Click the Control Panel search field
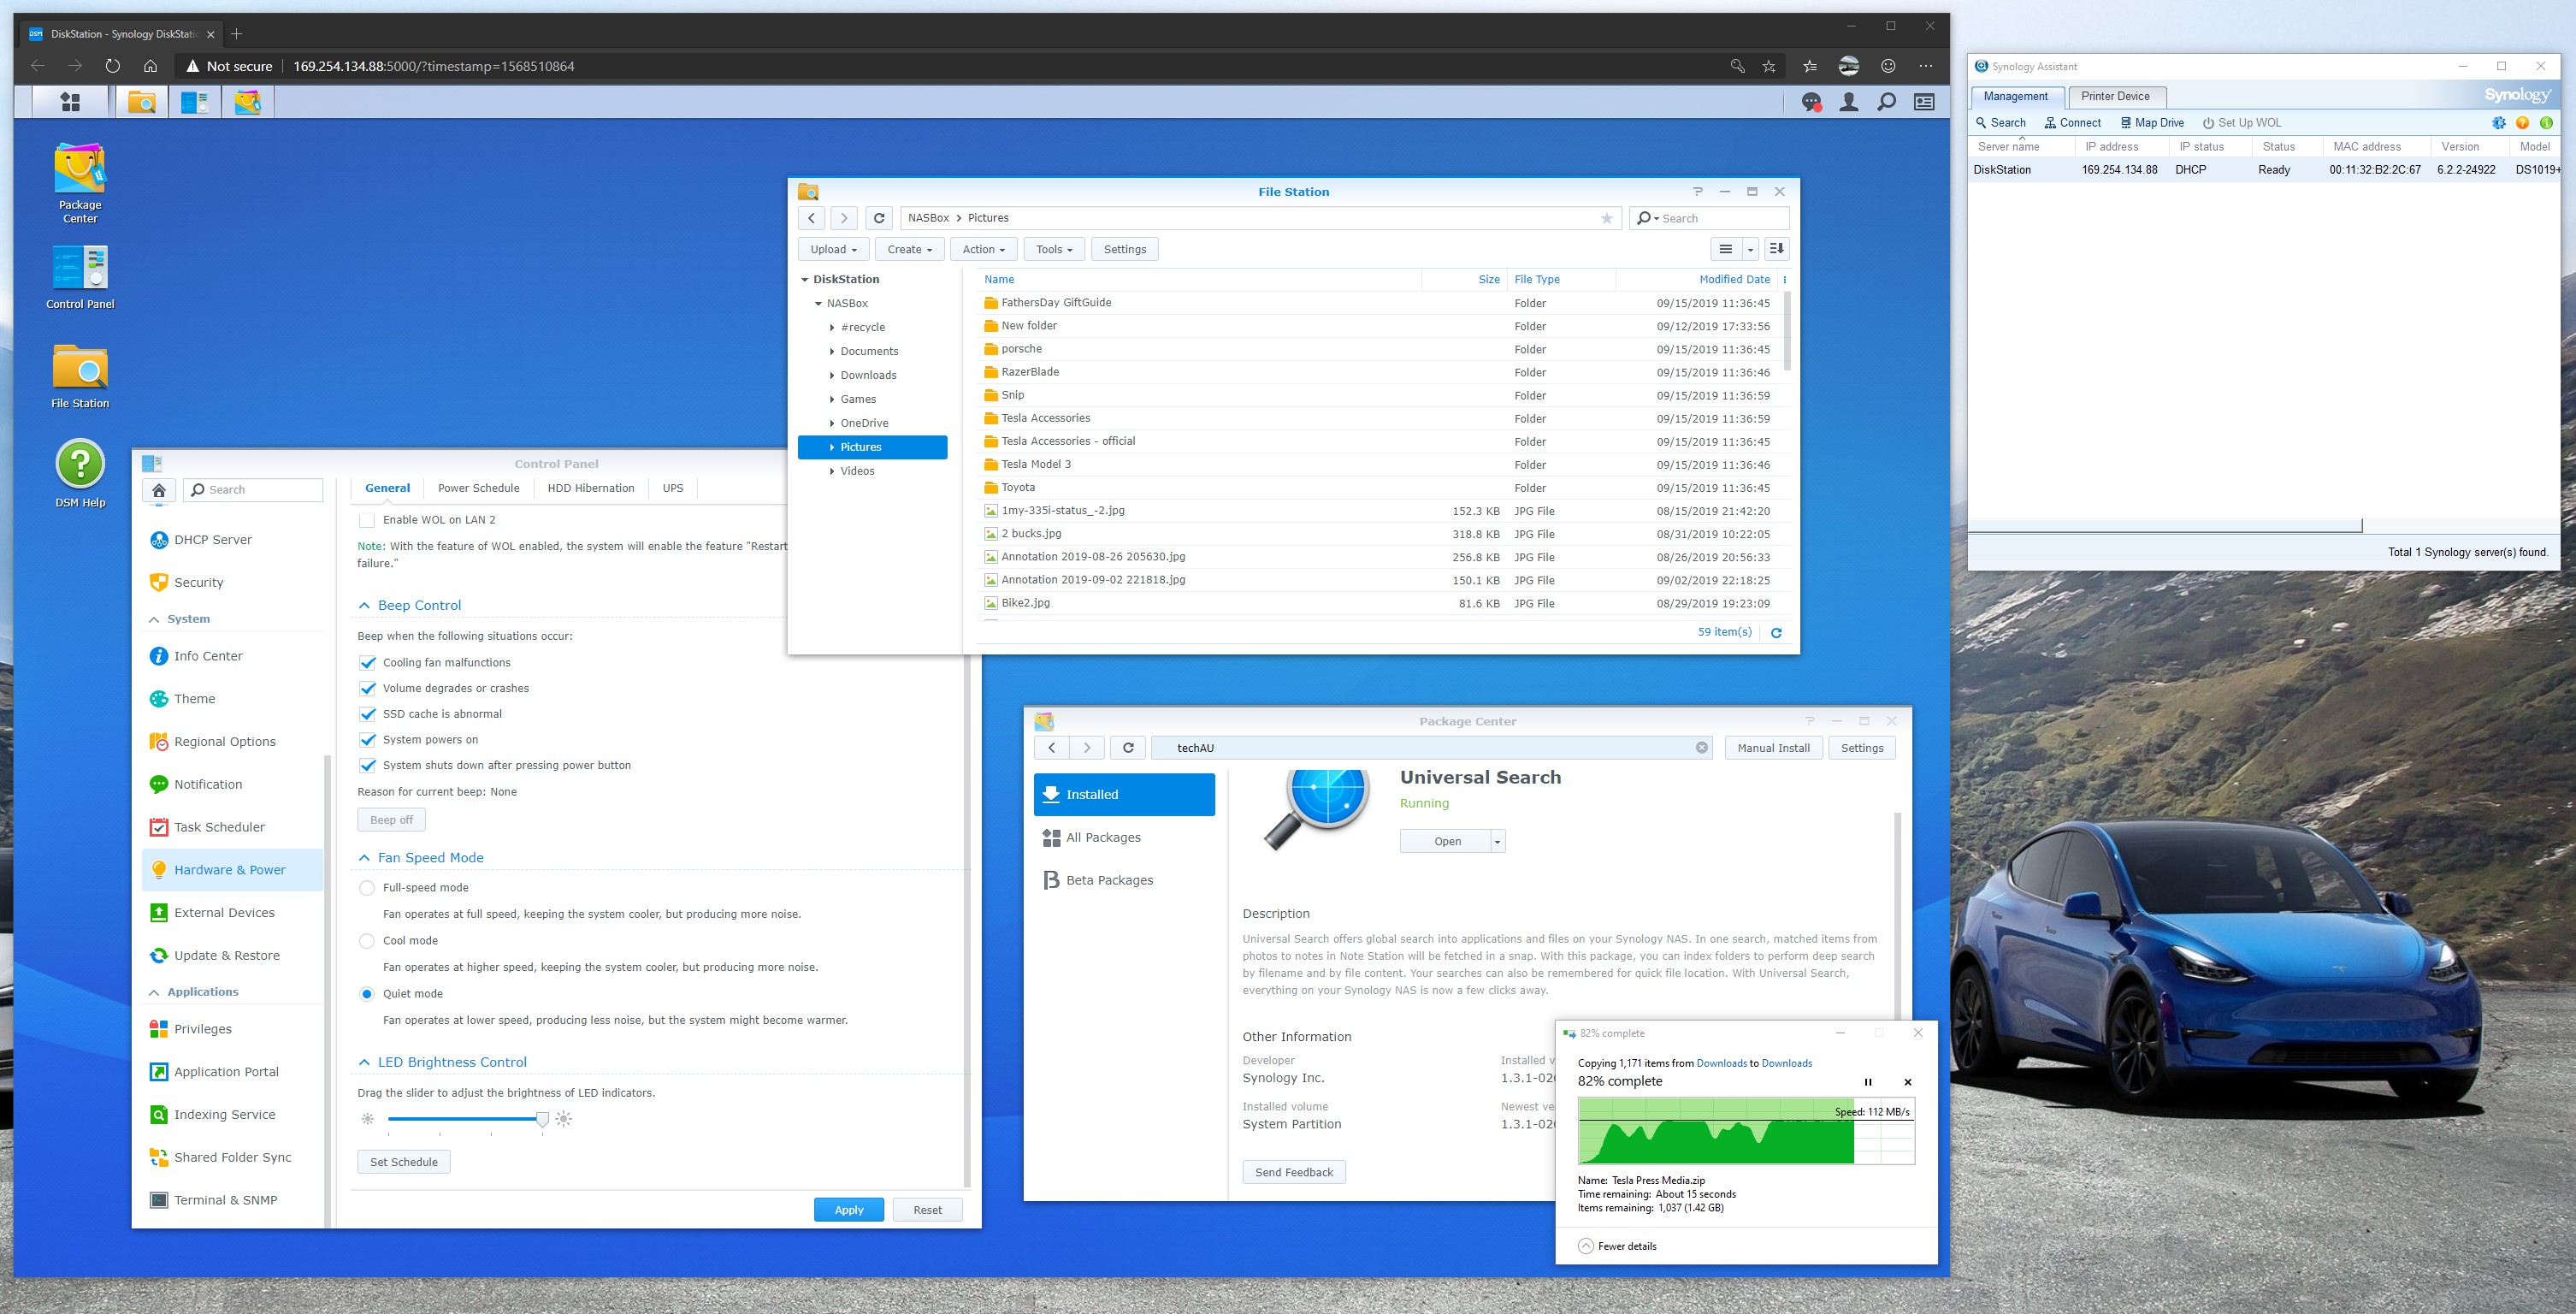Viewport: 2576px width, 1314px height. (253, 490)
